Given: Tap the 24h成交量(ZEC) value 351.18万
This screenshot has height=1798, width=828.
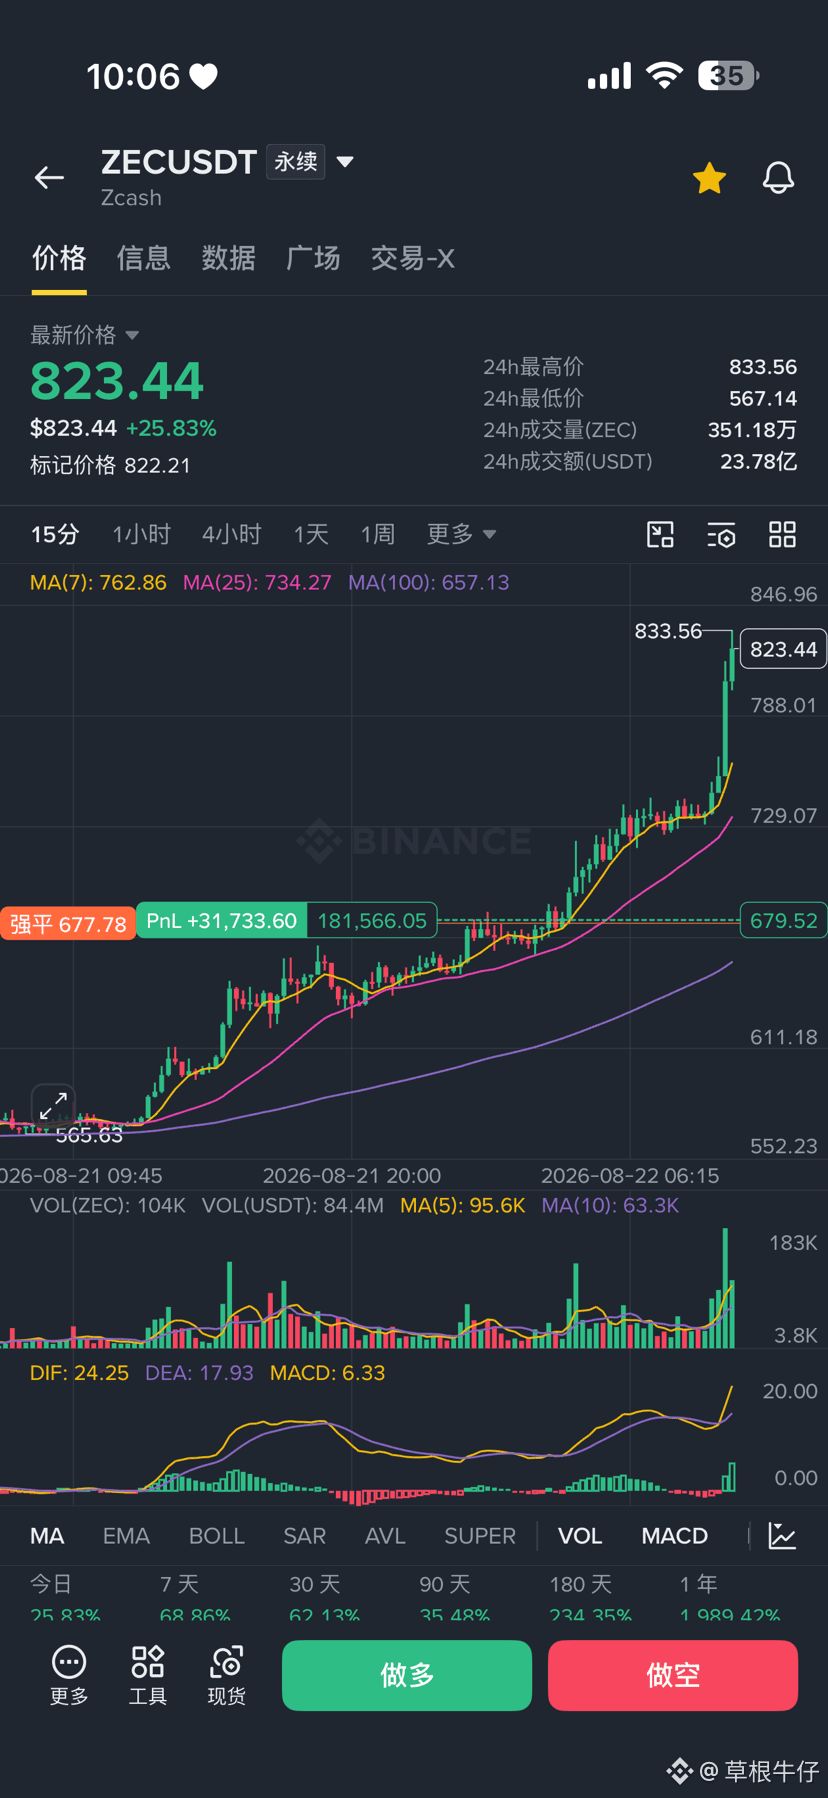Looking at the screenshot, I should coord(752,430).
